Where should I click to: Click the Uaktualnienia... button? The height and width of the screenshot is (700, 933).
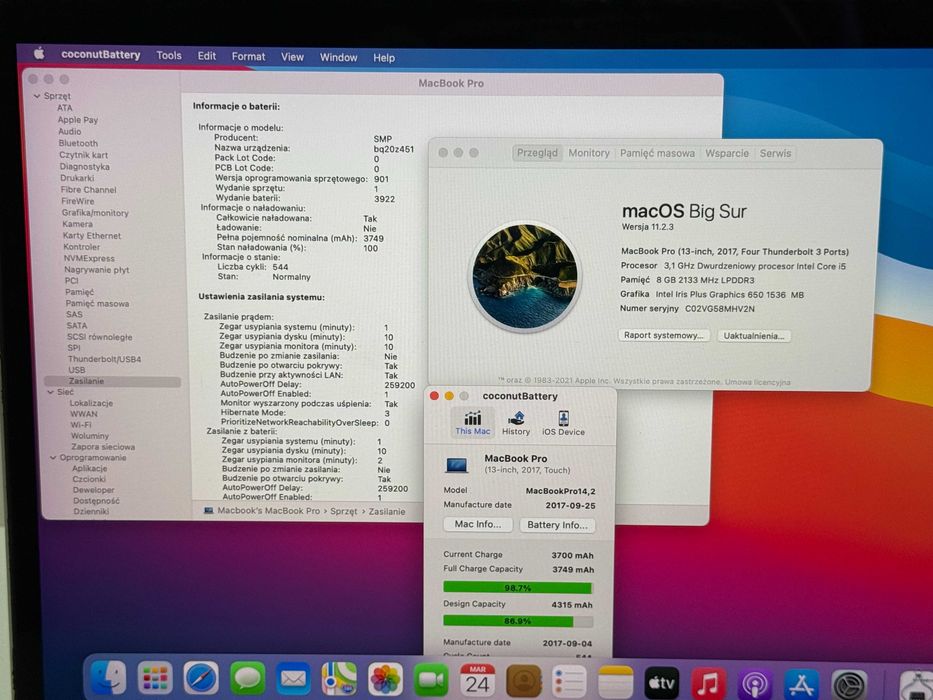[x=754, y=336]
